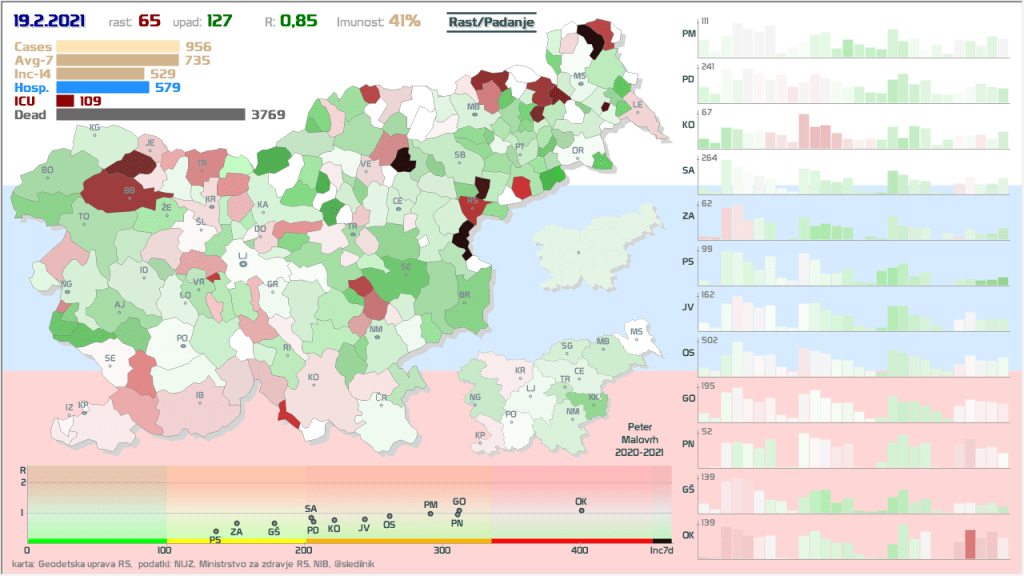The height and width of the screenshot is (576, 1024).
Task: Click the IB marker on the main map
Action: [x=200, y=396]
